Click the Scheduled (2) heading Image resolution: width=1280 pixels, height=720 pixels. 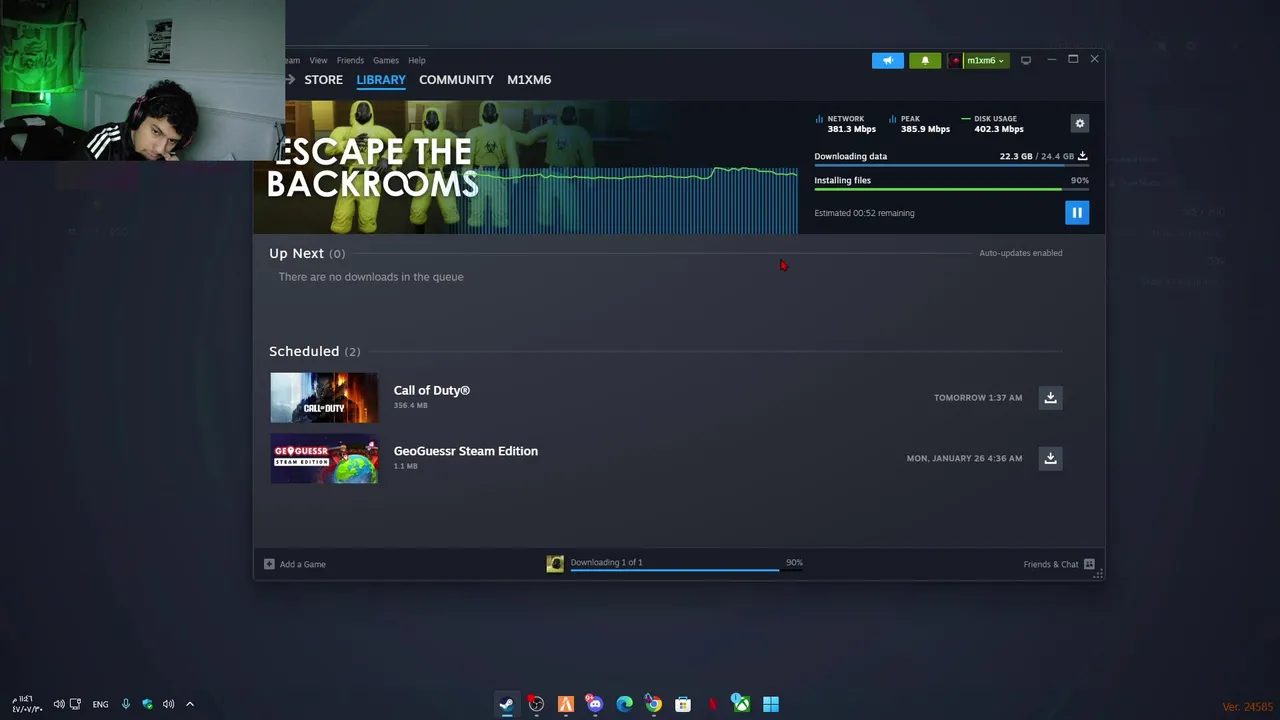pyautogui.click(x=314, y=351)
